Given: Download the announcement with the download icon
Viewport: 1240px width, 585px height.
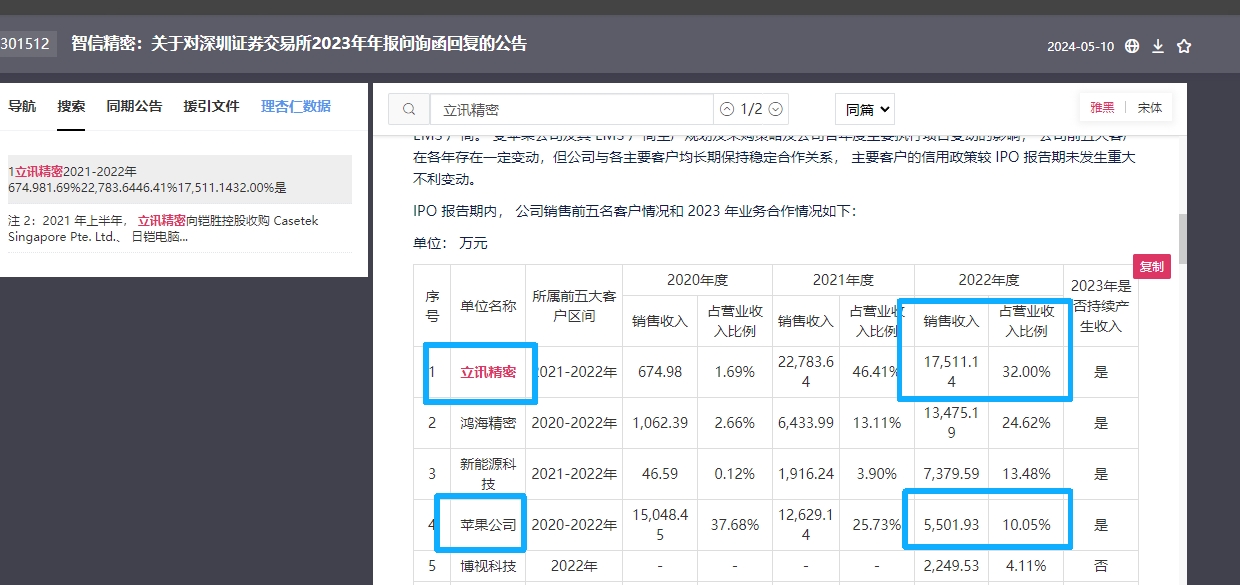Looking at the screenshot, I should coord(1158,46).
